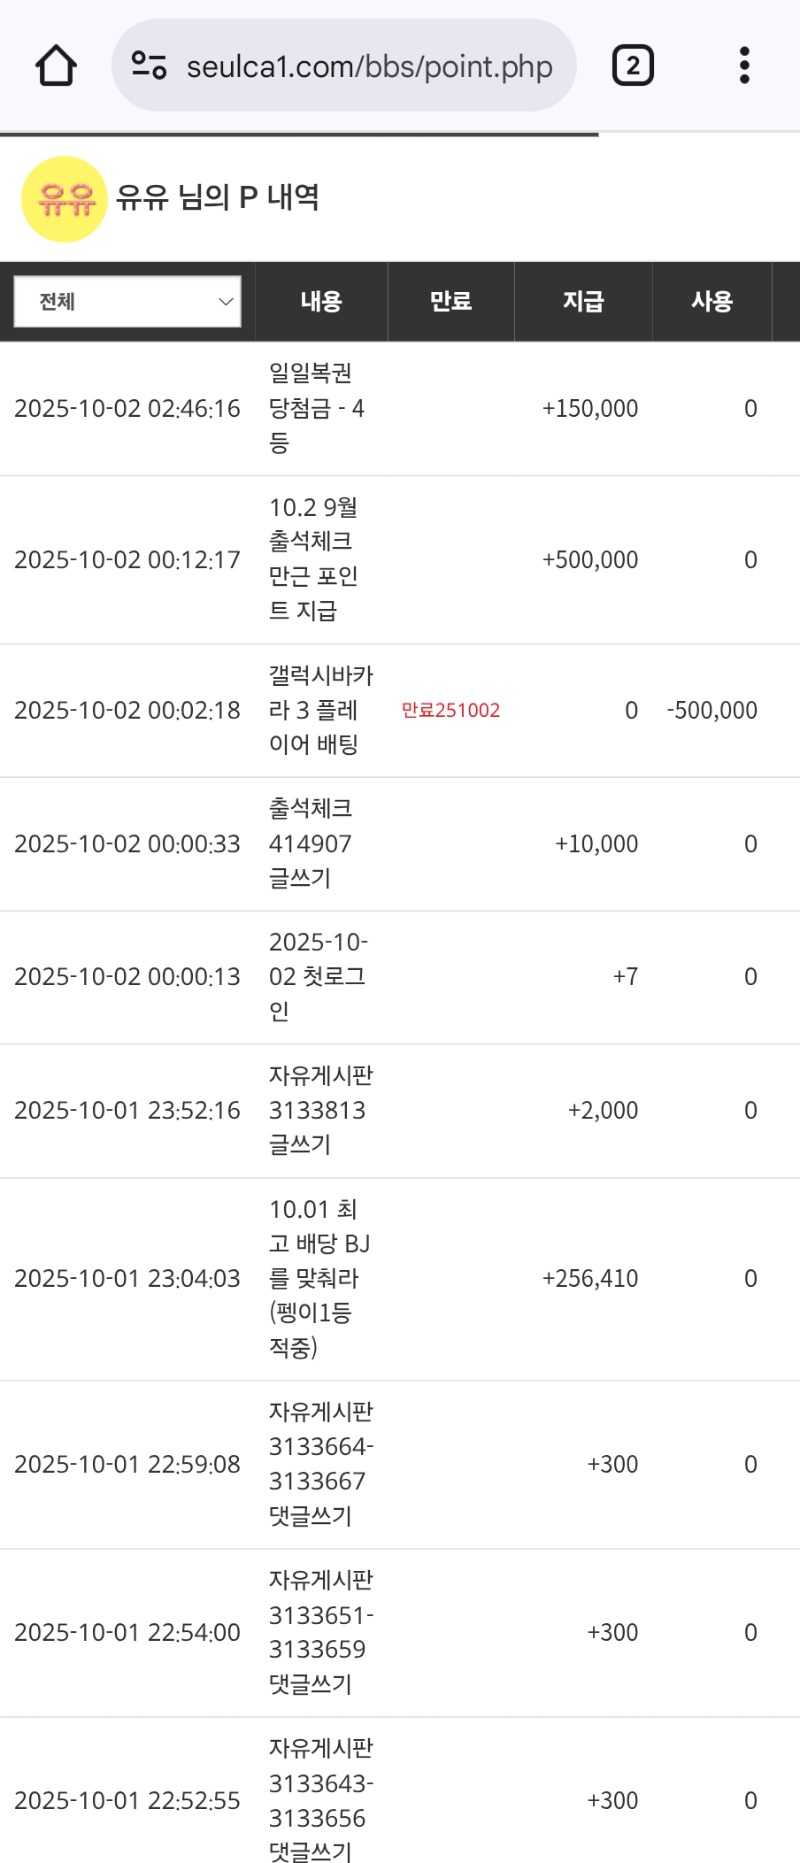800x1863 pixels.
Task: Click the 유유 님의 P 내역 heading
Action: (x=218, y=197)
